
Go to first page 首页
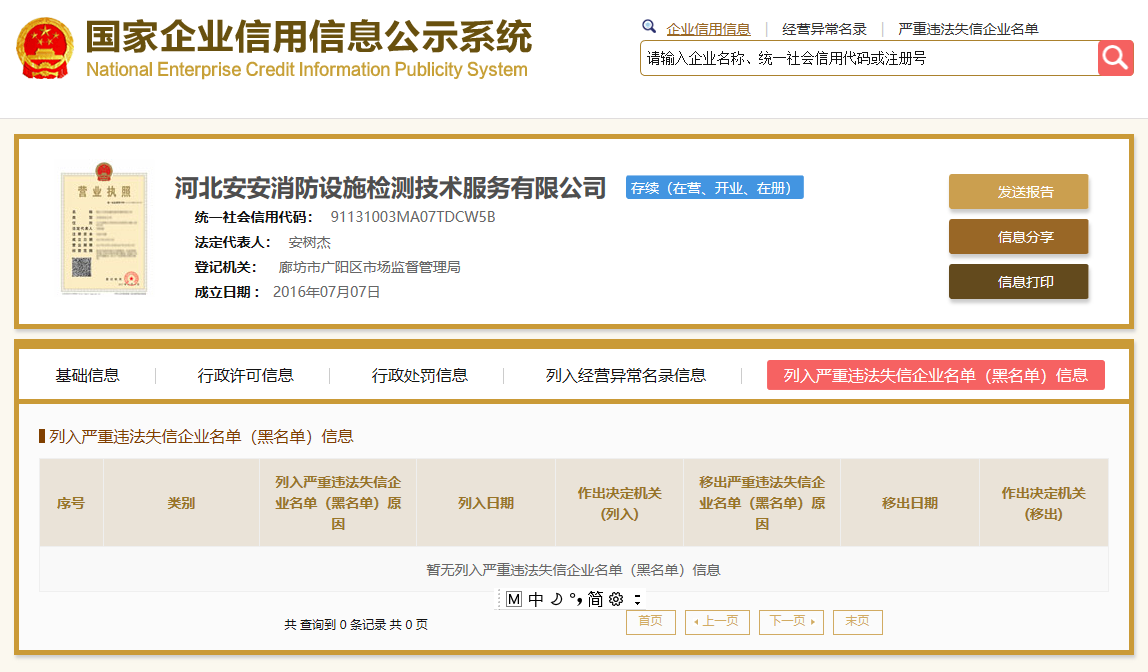[x=651, y=621]
